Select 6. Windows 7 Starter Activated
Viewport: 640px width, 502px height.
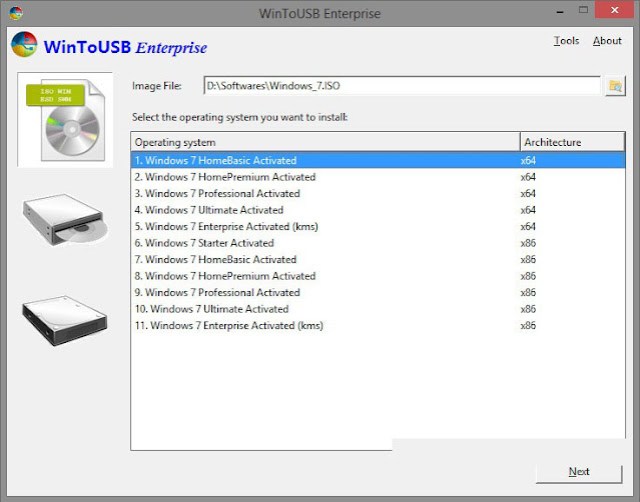click(378, 243)
